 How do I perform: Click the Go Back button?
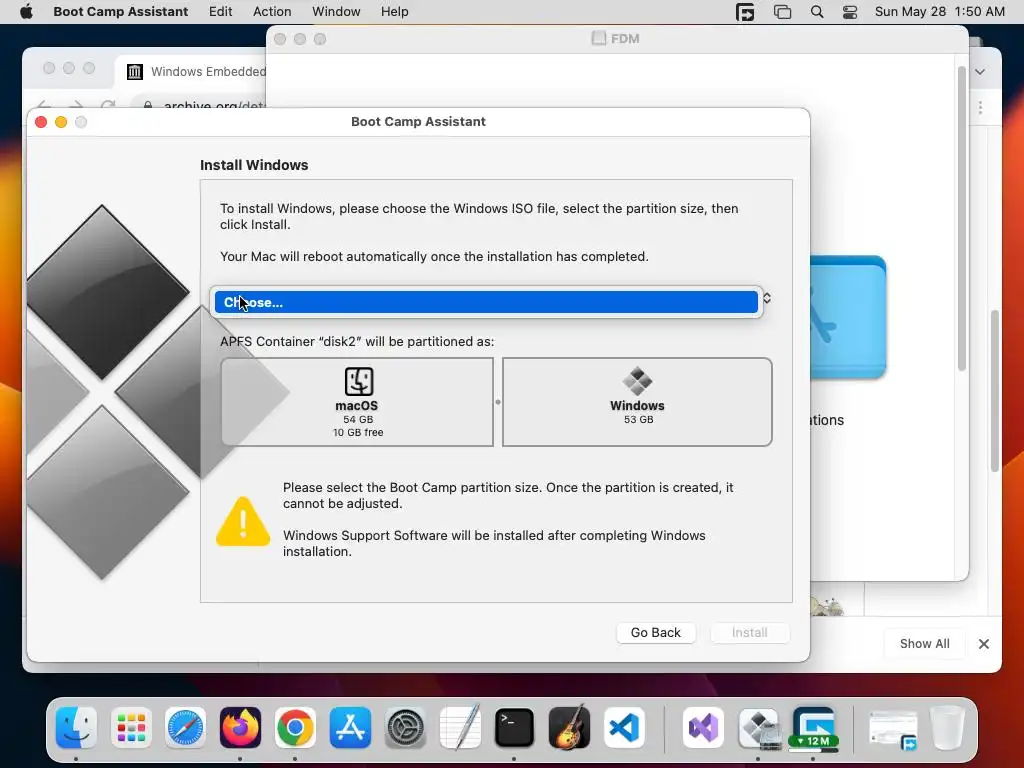coord(656,632)
